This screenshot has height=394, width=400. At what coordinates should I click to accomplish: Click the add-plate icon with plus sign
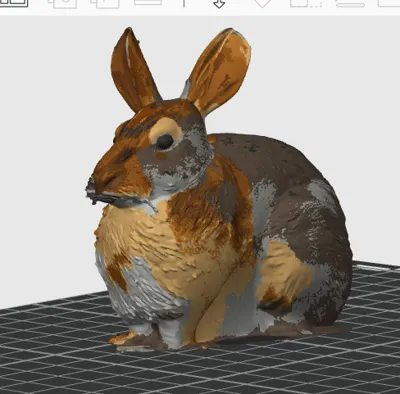105,3
